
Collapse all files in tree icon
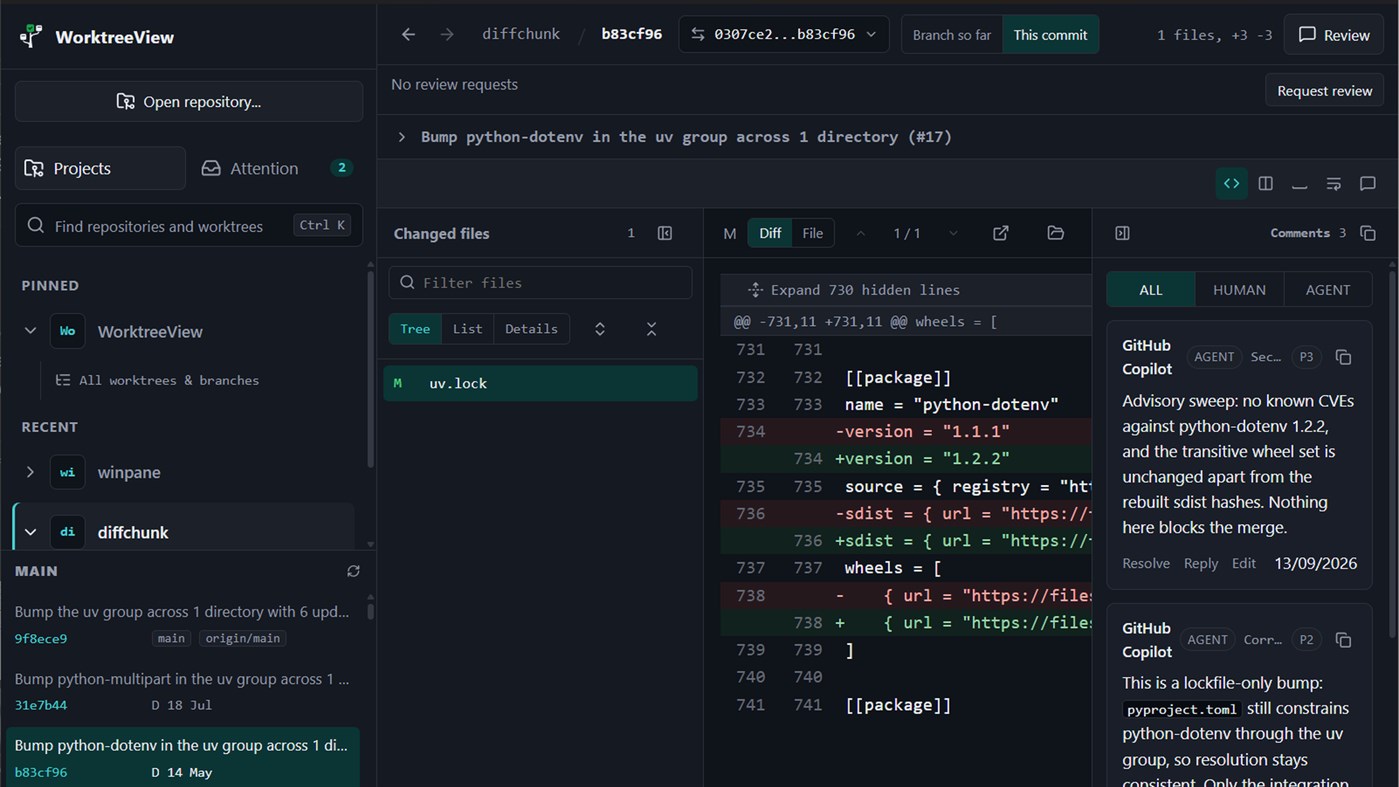pos(651,329)
